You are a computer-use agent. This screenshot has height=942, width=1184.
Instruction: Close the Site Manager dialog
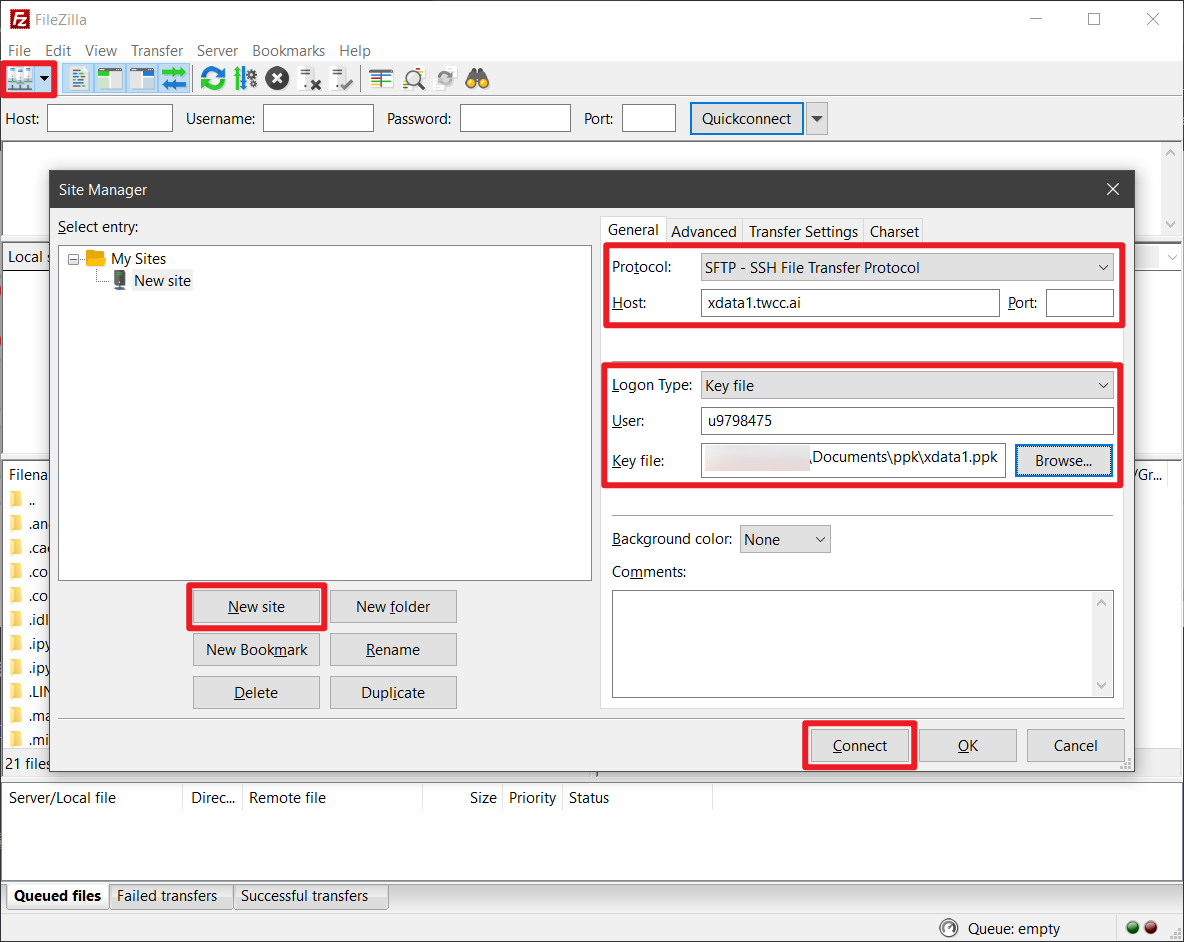(x=1113, y=189)
